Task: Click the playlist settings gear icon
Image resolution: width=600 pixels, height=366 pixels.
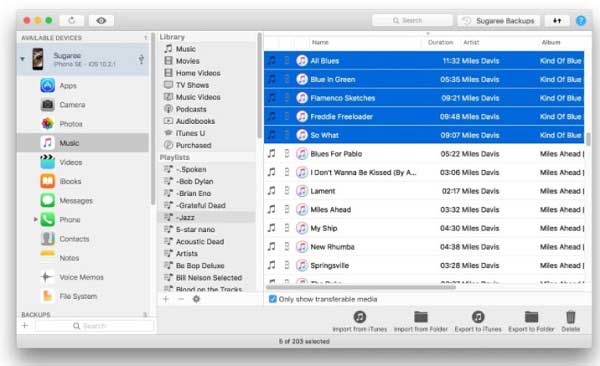Action: tap(196, 299)
